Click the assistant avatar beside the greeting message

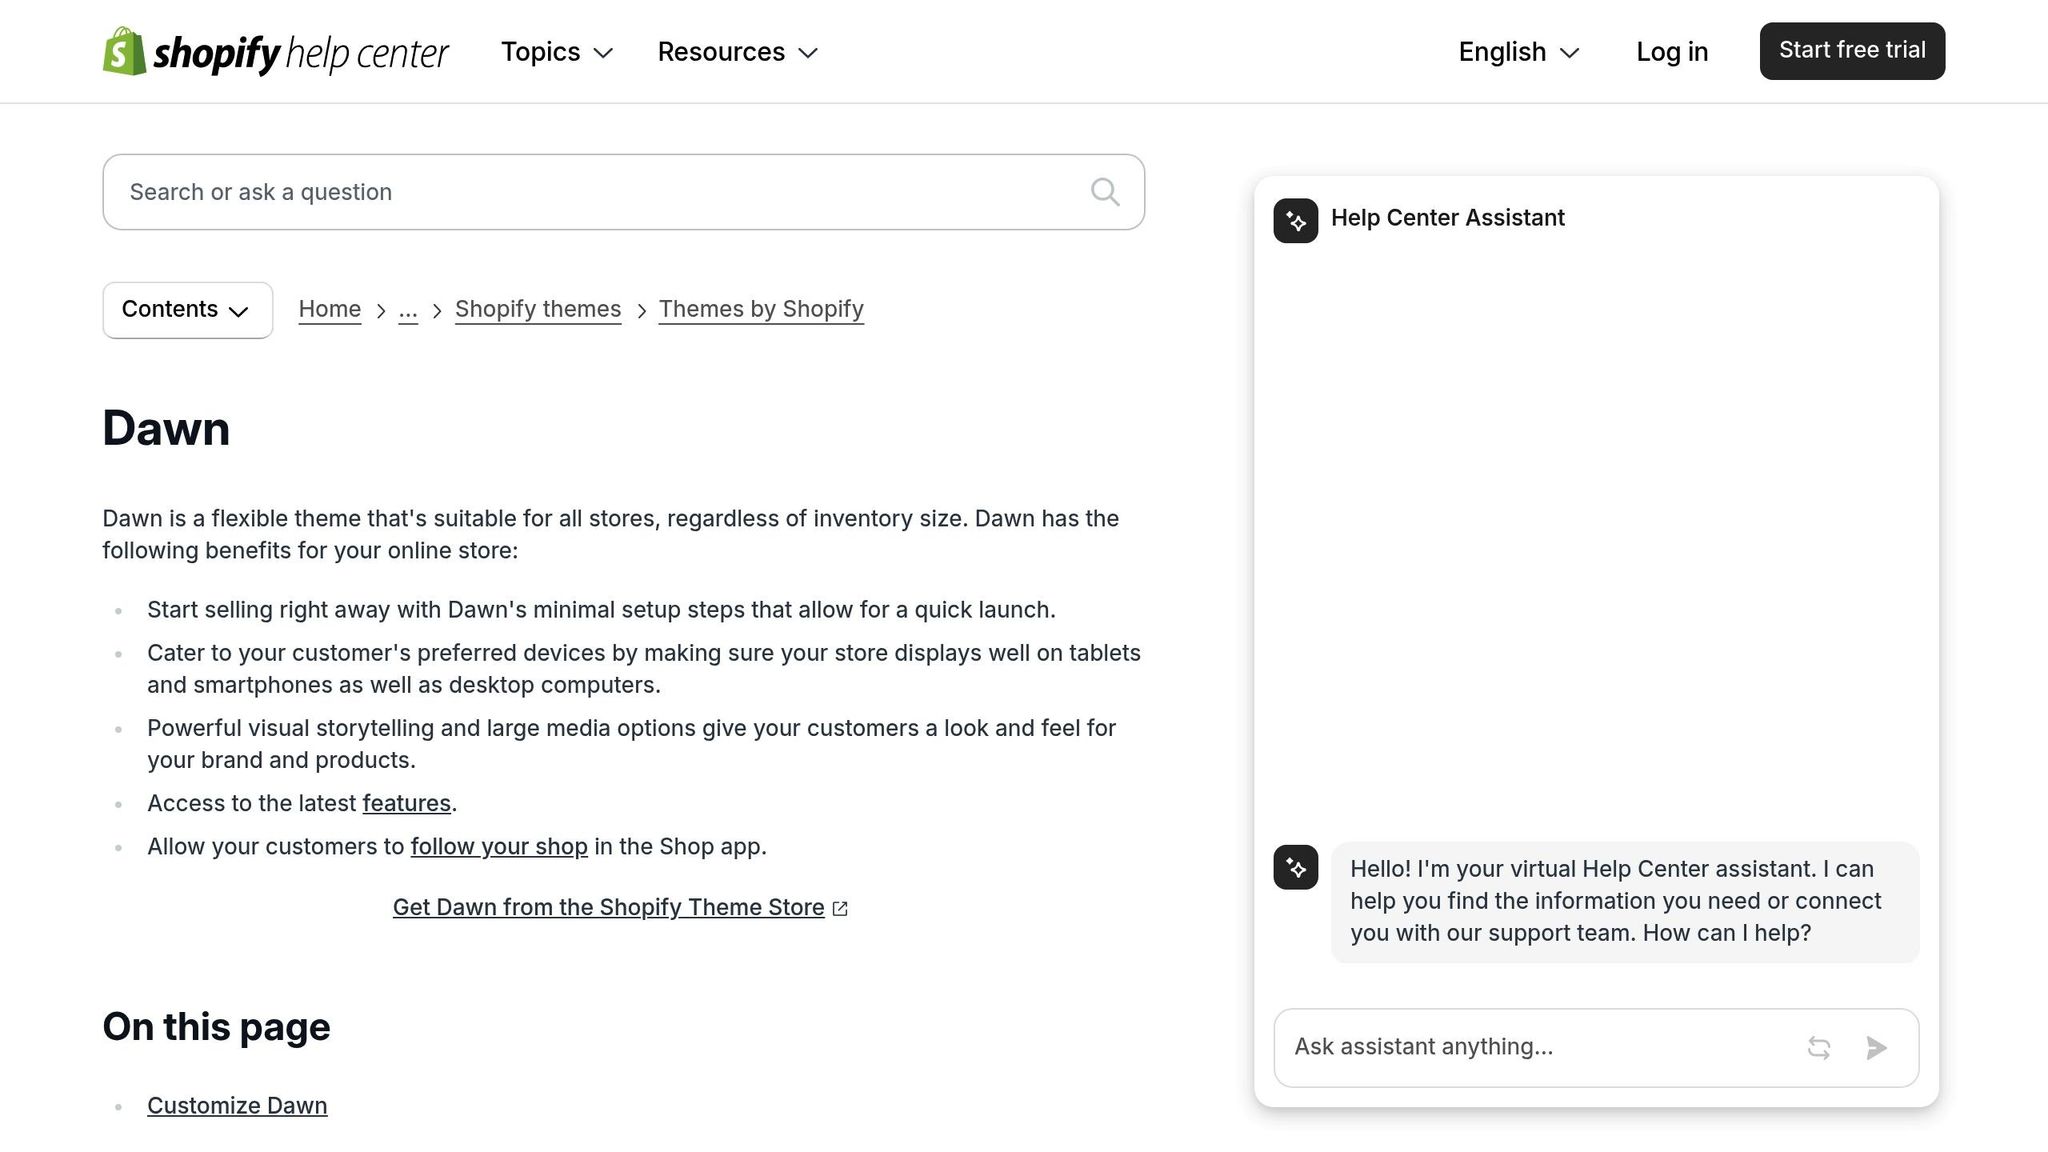[x=1295, y=867]
